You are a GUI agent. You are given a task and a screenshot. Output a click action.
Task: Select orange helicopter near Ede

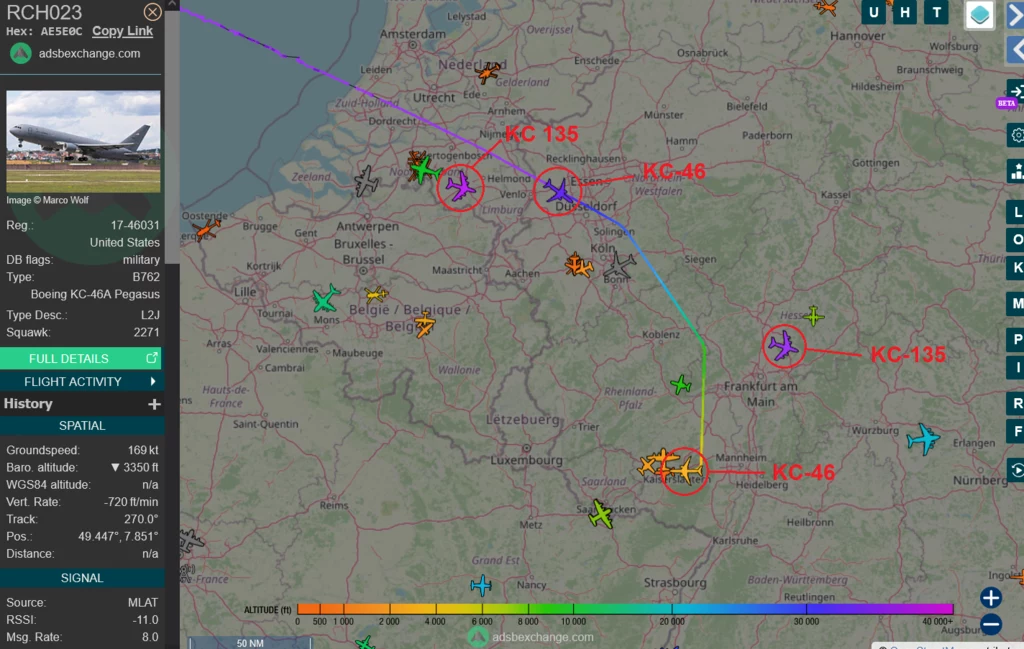(x=488, y=71)
